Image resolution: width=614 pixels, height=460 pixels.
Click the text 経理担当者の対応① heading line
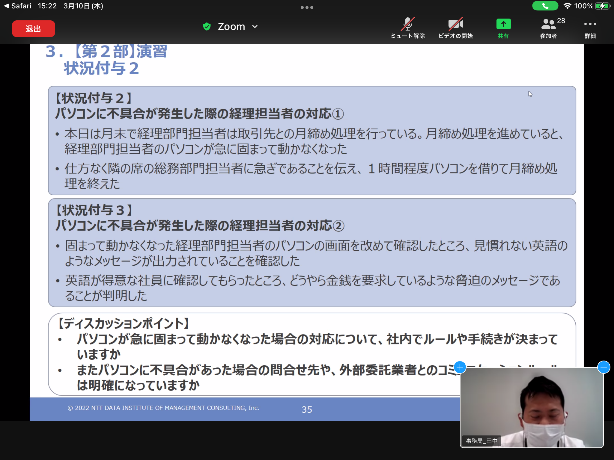[199, 114]
